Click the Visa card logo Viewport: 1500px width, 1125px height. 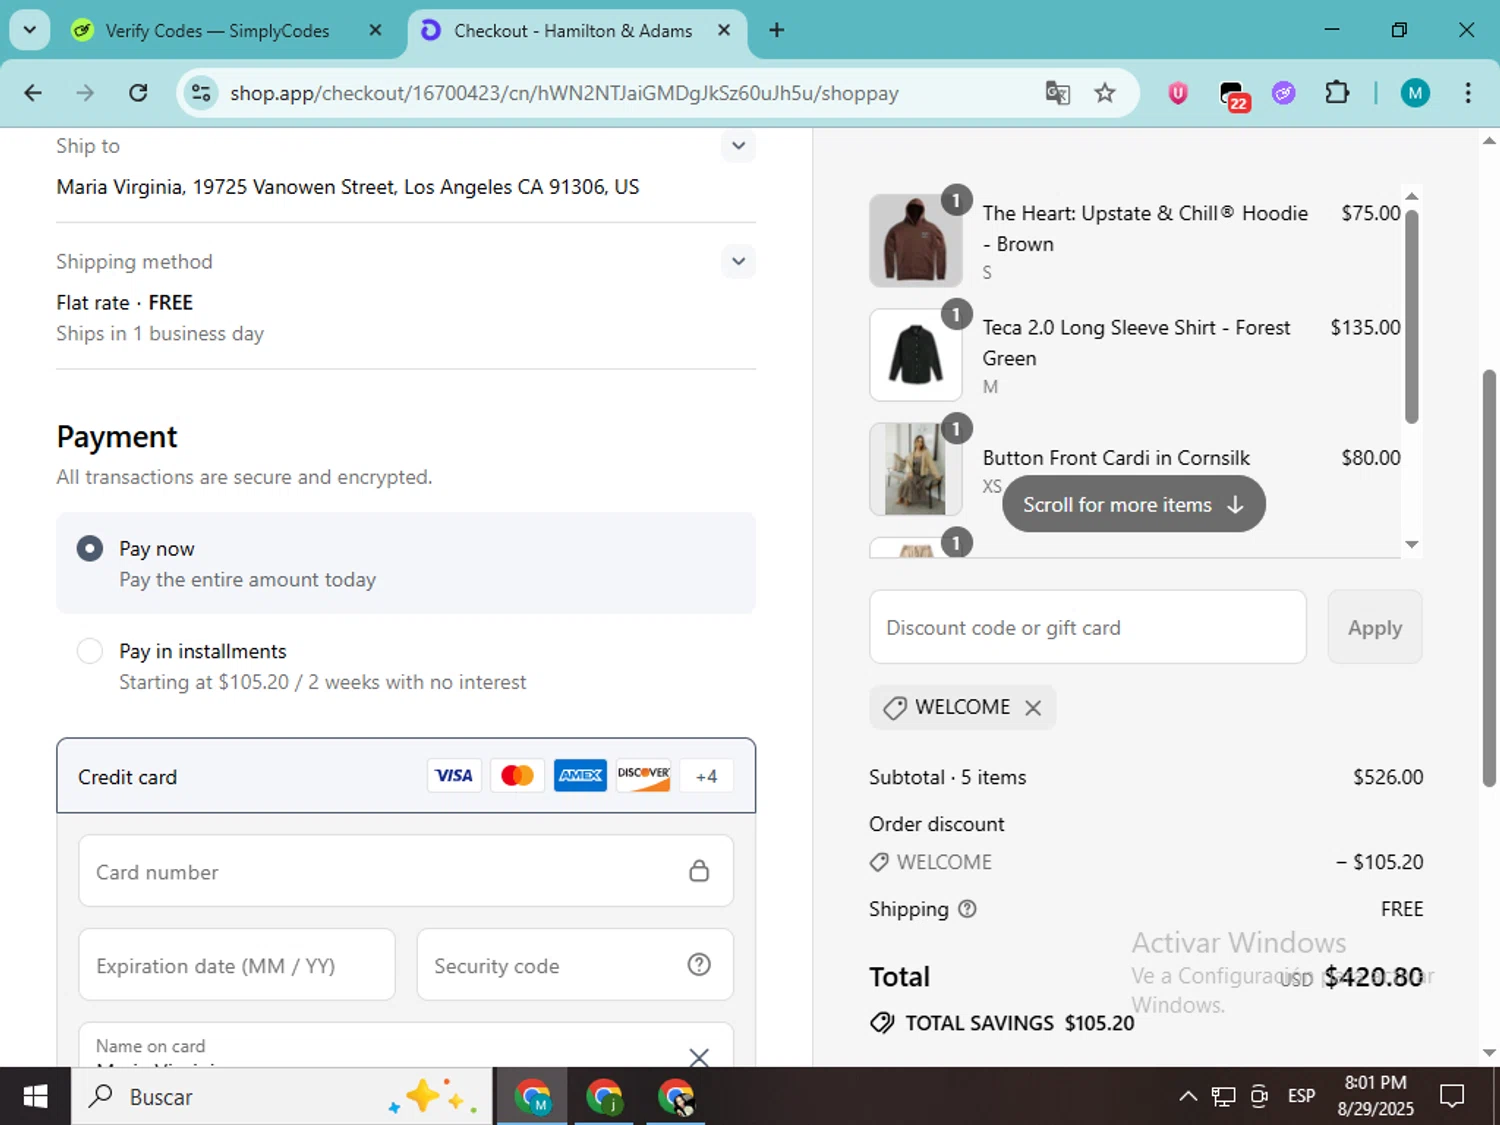pyautogui.click(x=454, y=775)
